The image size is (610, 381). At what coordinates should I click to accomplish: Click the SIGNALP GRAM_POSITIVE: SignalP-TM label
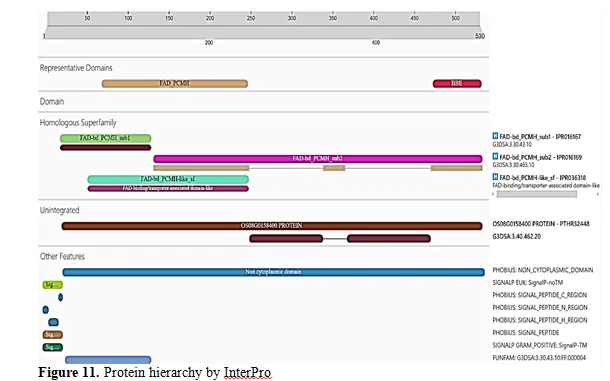[x=540, y=345]
